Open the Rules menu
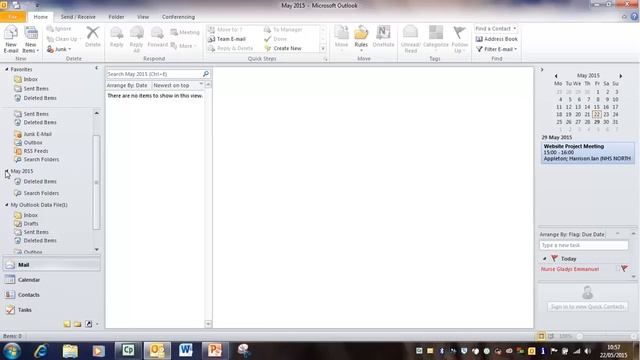The width and height of the screenshot is (640, 360). [x=361, y=39]
